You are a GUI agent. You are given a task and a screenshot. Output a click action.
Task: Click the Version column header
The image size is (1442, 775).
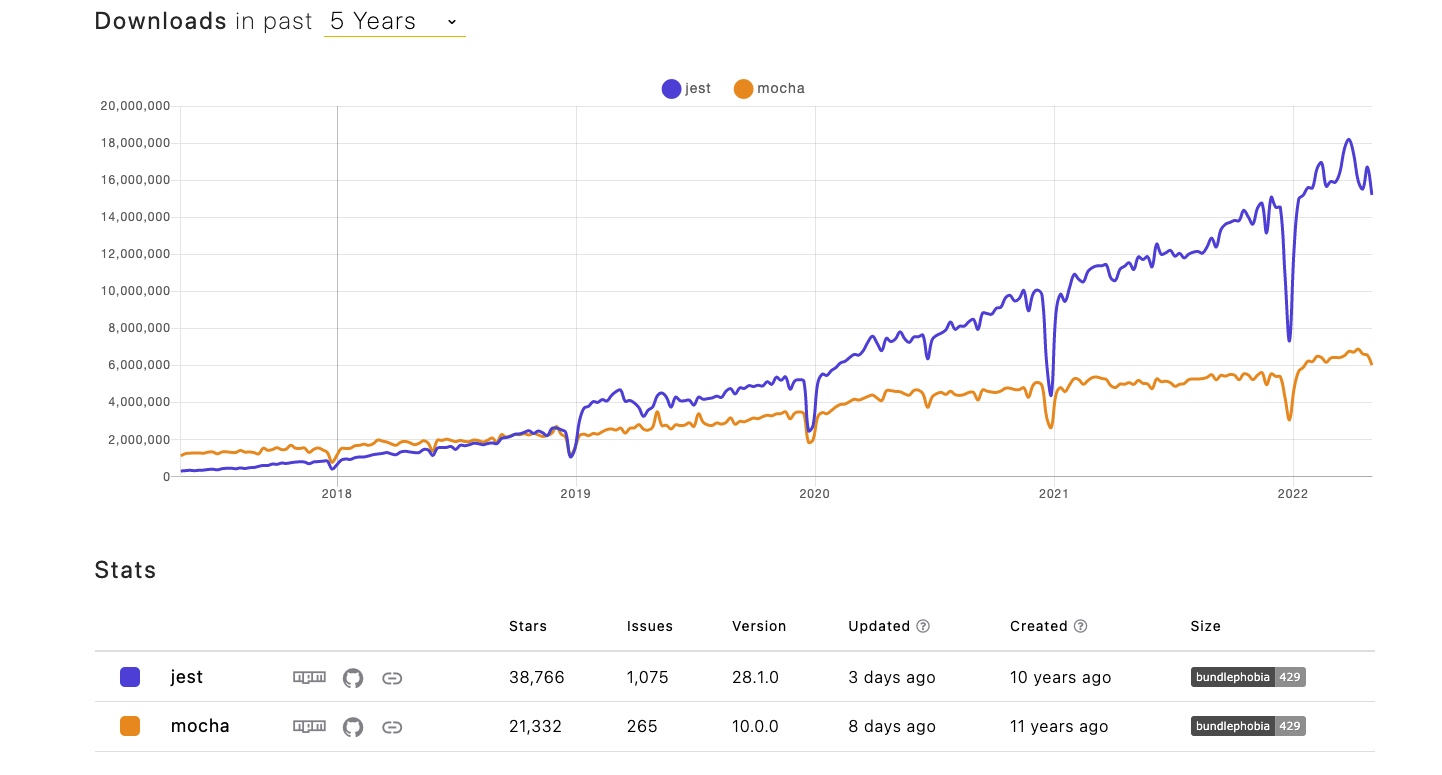click(x=759, y=626)
